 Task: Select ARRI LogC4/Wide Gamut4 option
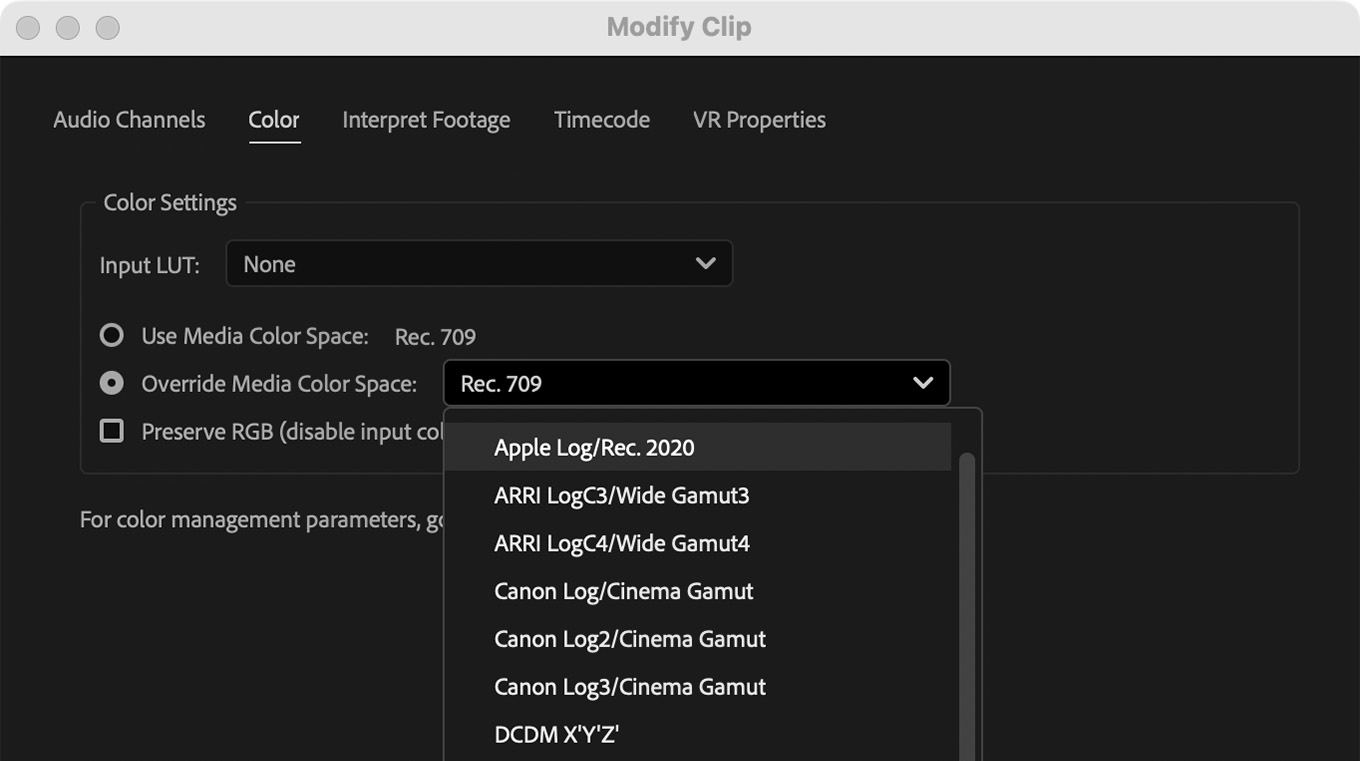tap(621, 544)
